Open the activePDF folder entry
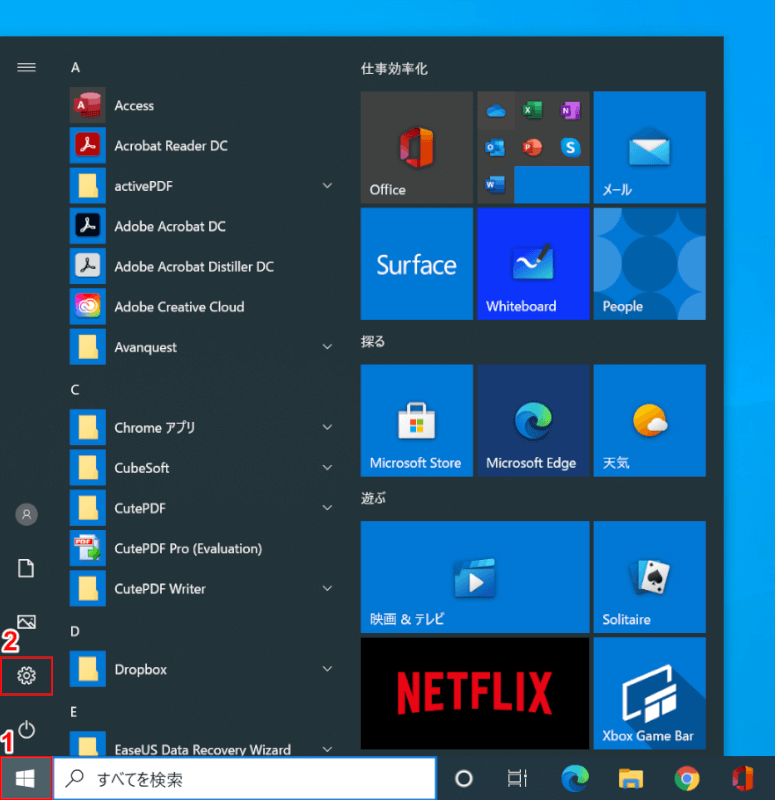Screen dimensions: 775x800 [203, 186]
